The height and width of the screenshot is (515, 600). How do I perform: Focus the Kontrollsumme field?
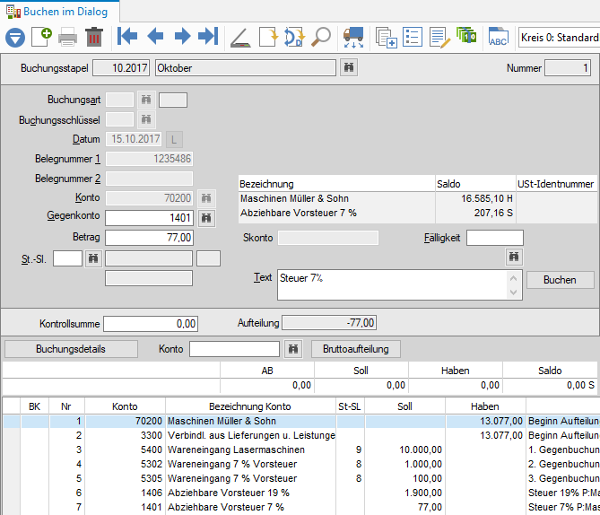coord(150,324)
